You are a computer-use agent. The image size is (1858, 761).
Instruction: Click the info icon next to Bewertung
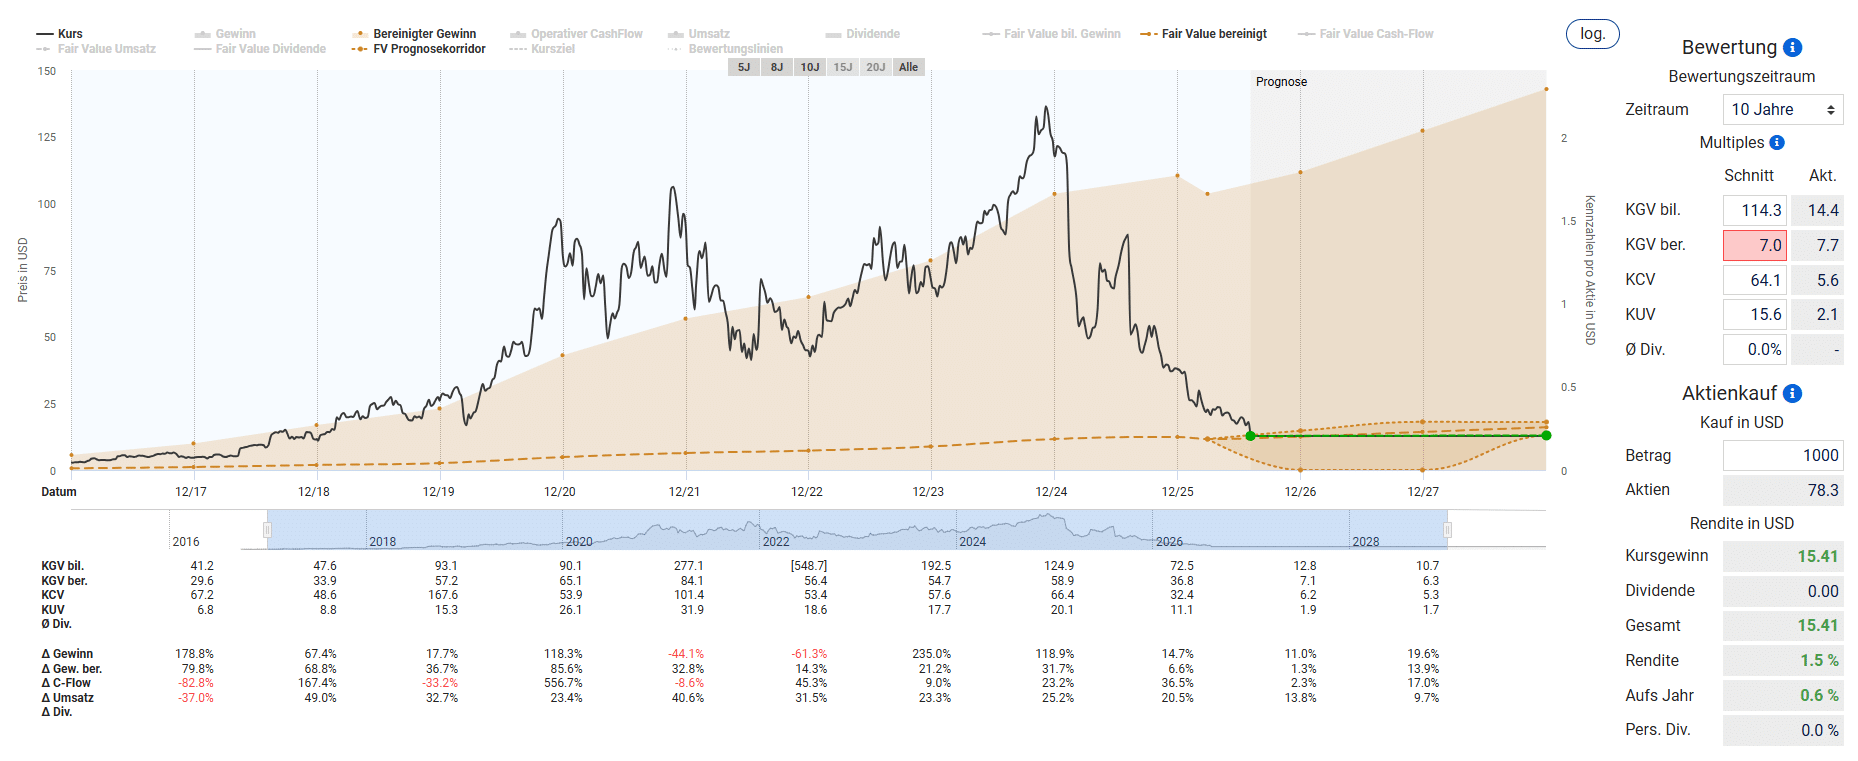1793,47
